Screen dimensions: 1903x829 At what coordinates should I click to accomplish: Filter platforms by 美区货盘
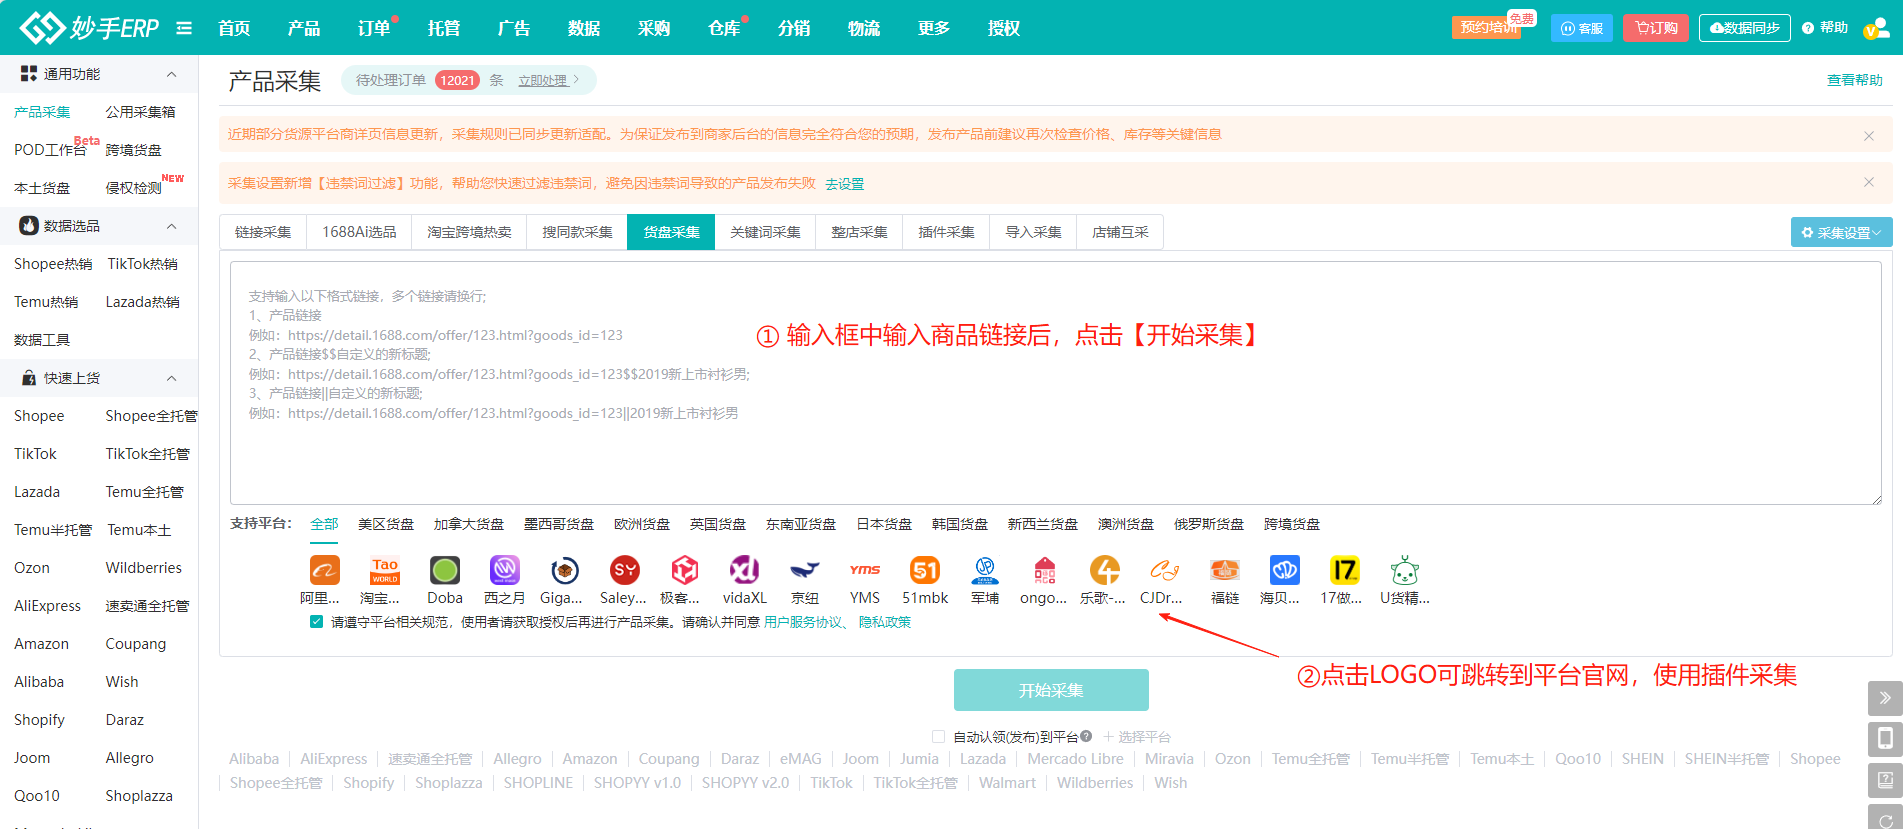click(385, 524)
